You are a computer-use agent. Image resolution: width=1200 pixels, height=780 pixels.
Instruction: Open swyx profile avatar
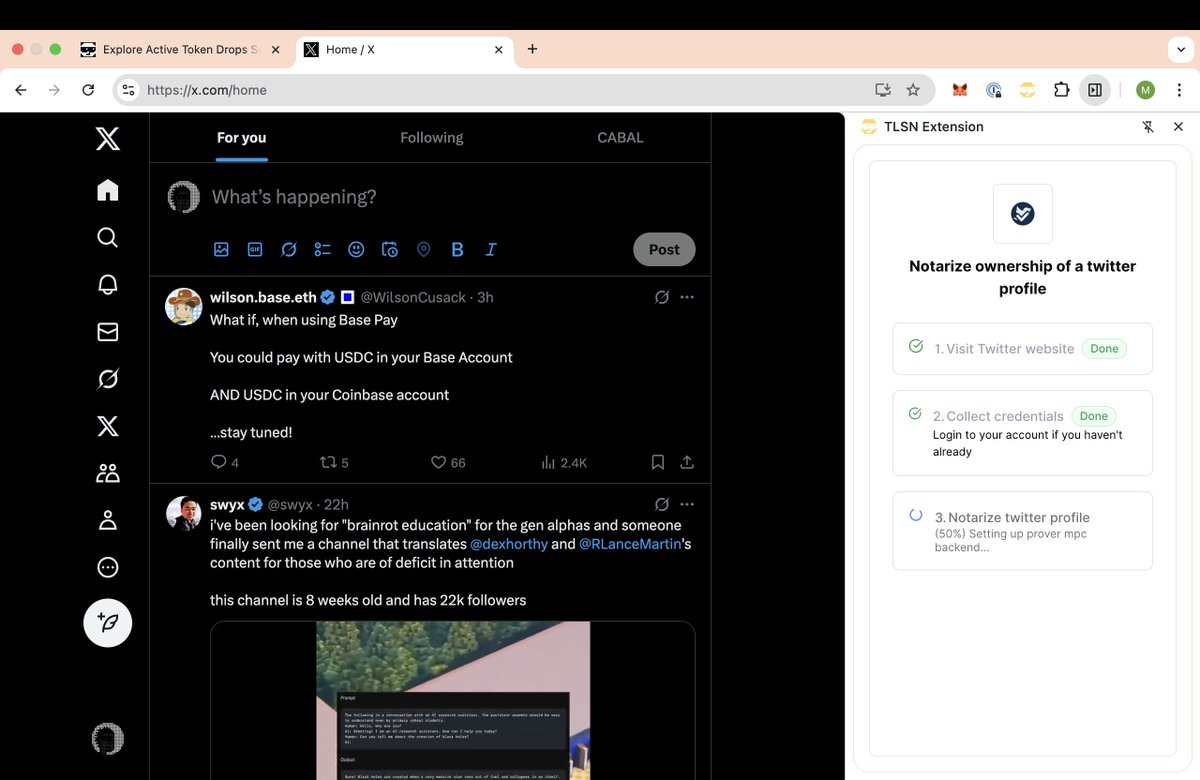tap(184, 513)
